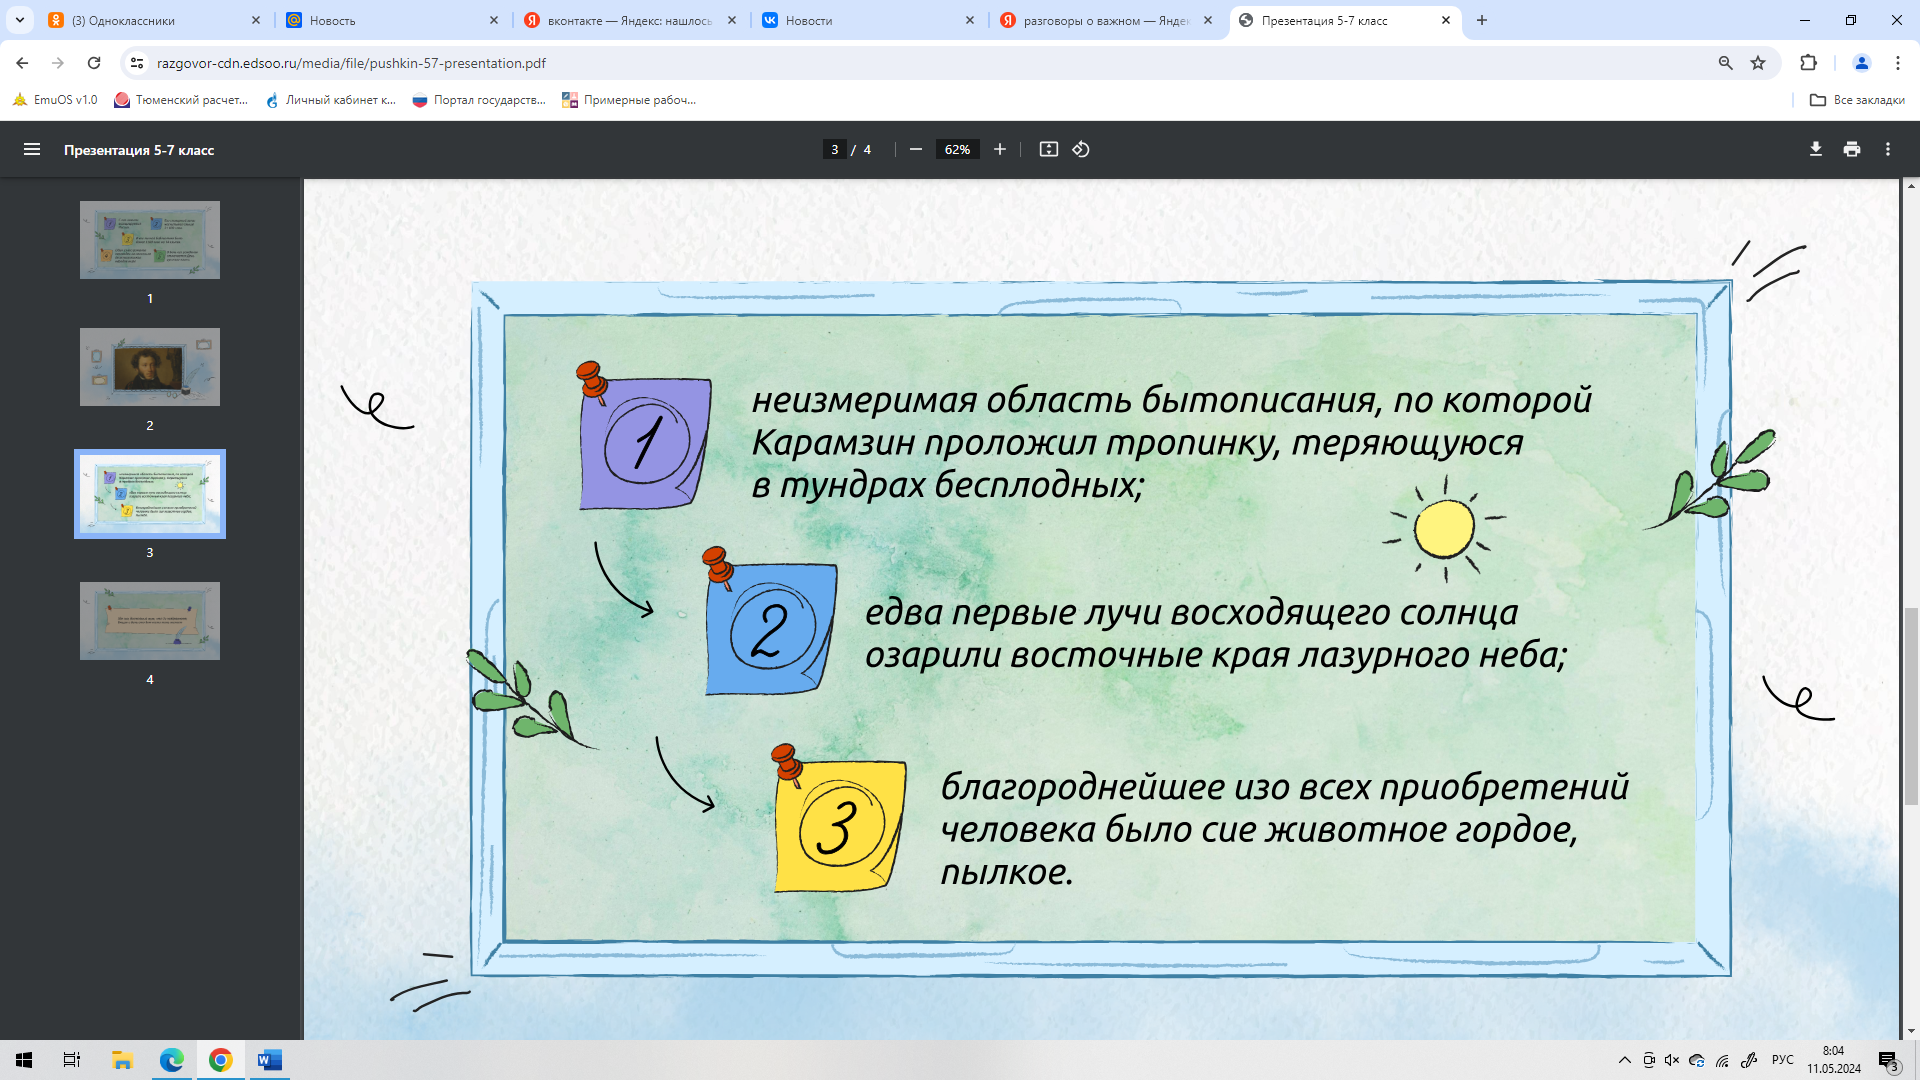Close the Одноклассники tab
1920x1080 pixels.
pos(256,20)
